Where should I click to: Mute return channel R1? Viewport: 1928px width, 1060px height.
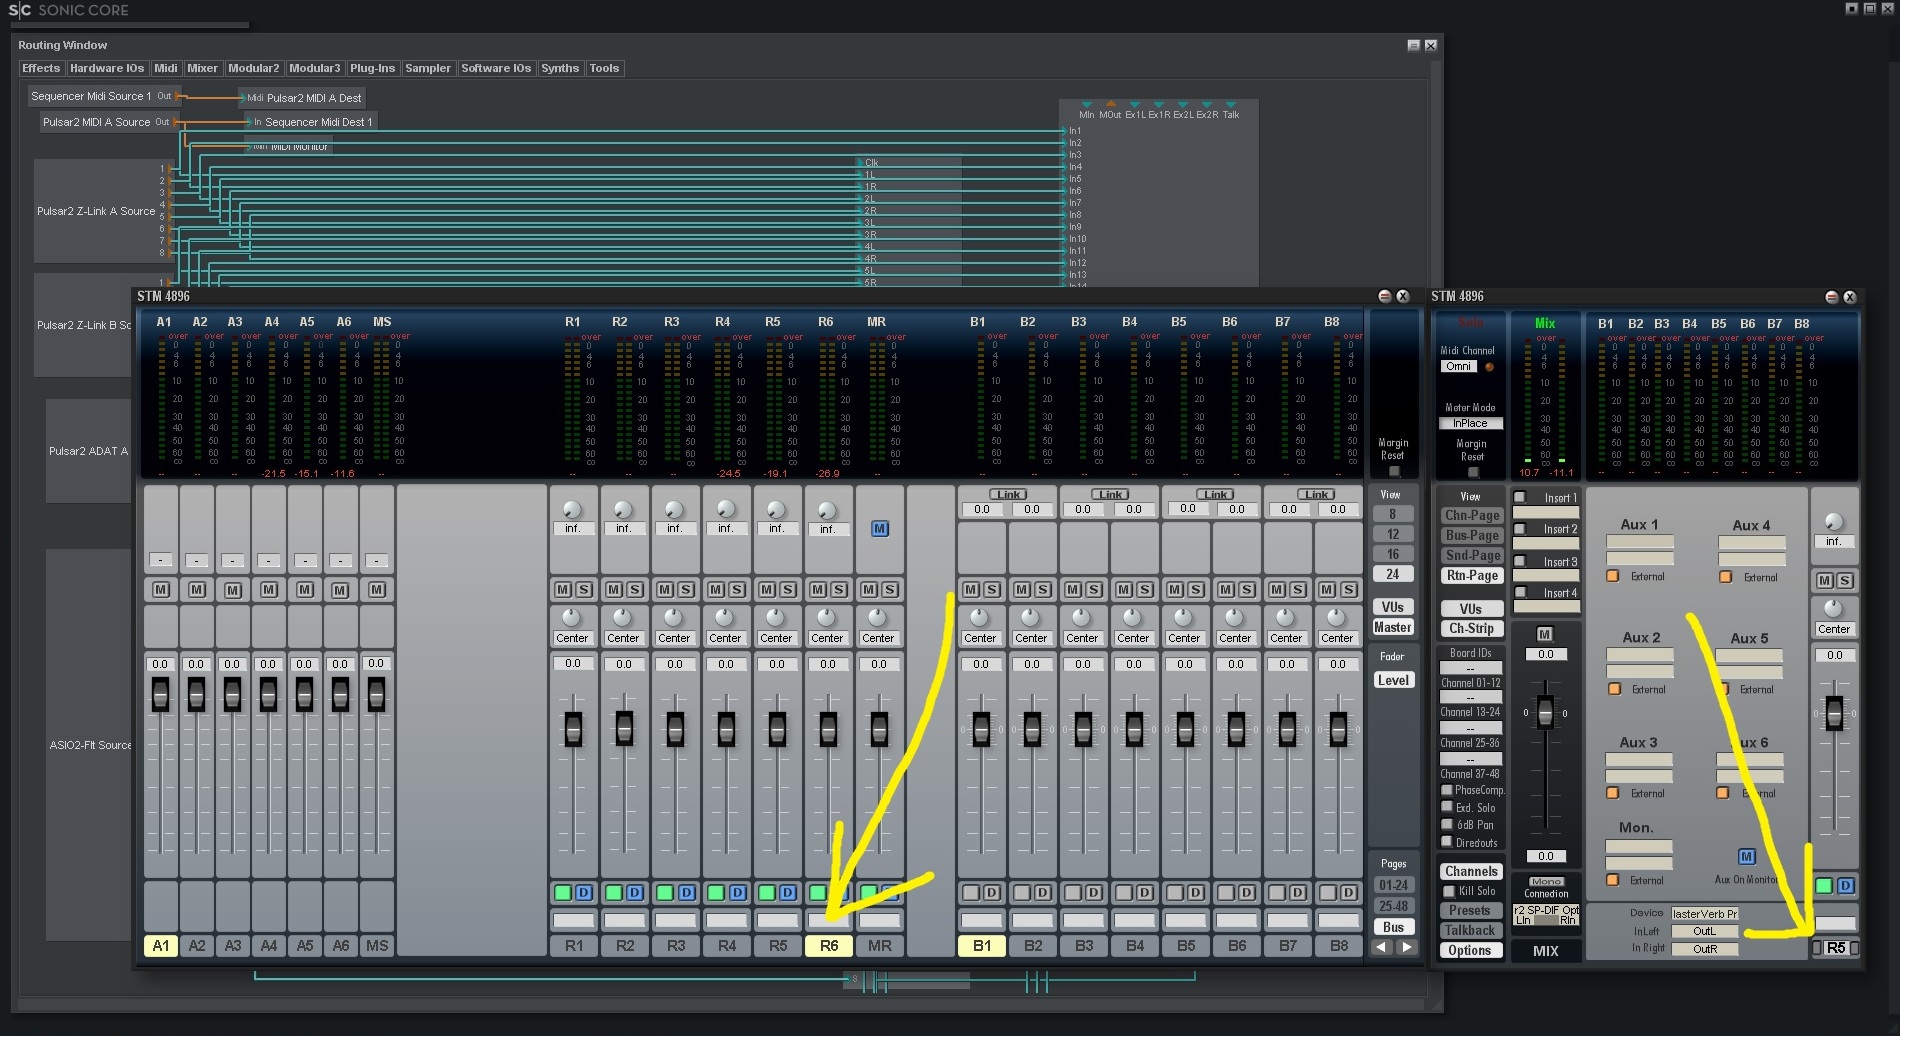[563, 590]
